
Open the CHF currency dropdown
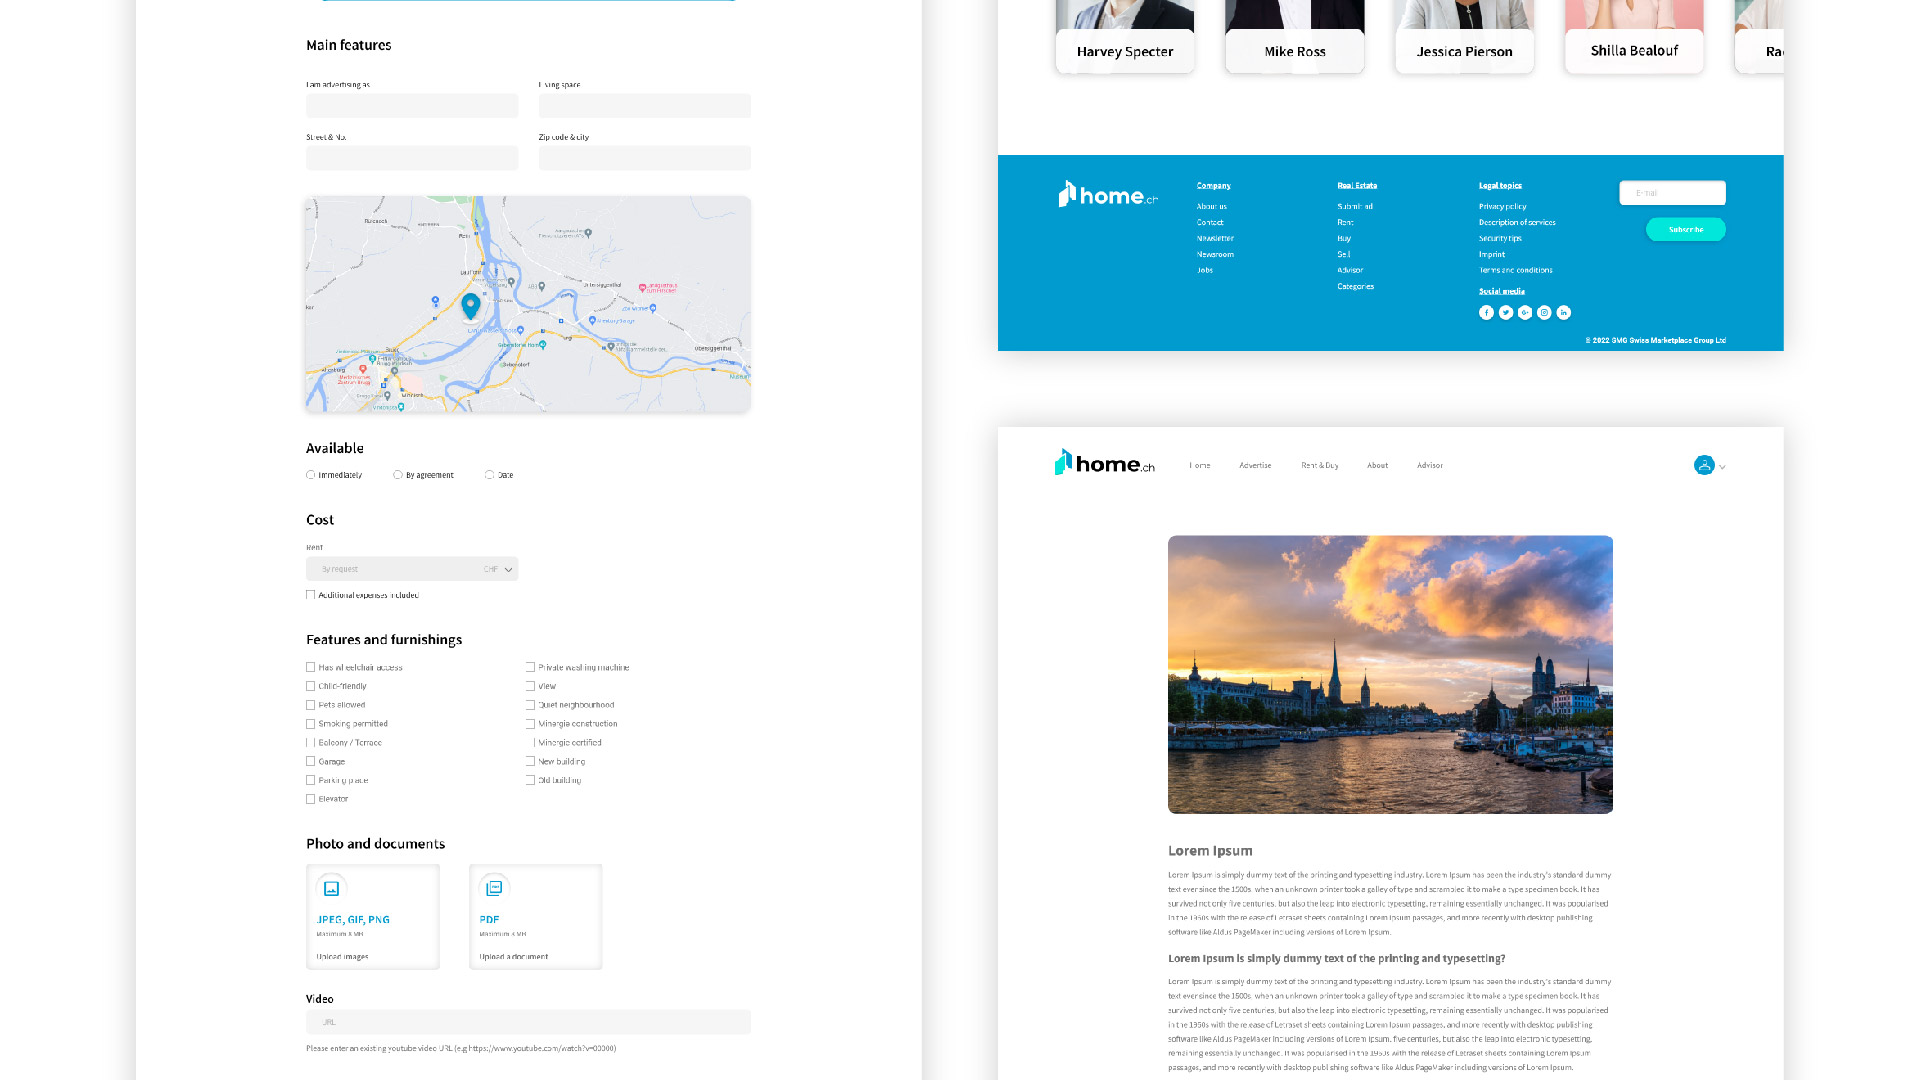pos(500,569)
